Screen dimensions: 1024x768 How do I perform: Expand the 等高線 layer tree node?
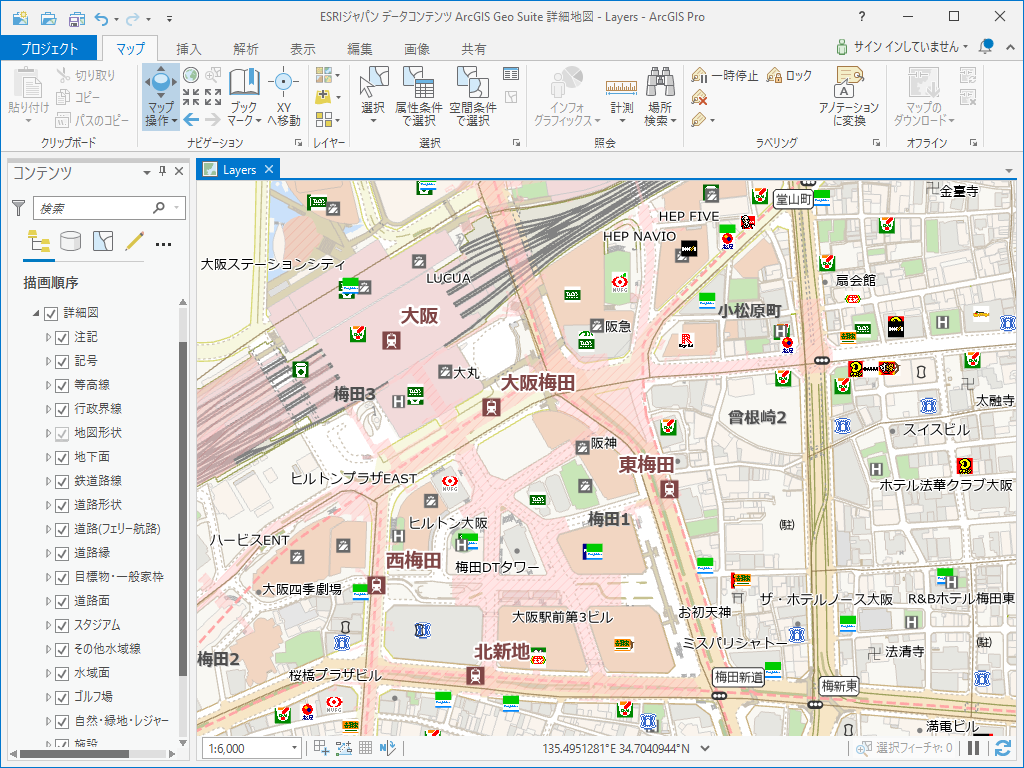(x=48, y=385)
